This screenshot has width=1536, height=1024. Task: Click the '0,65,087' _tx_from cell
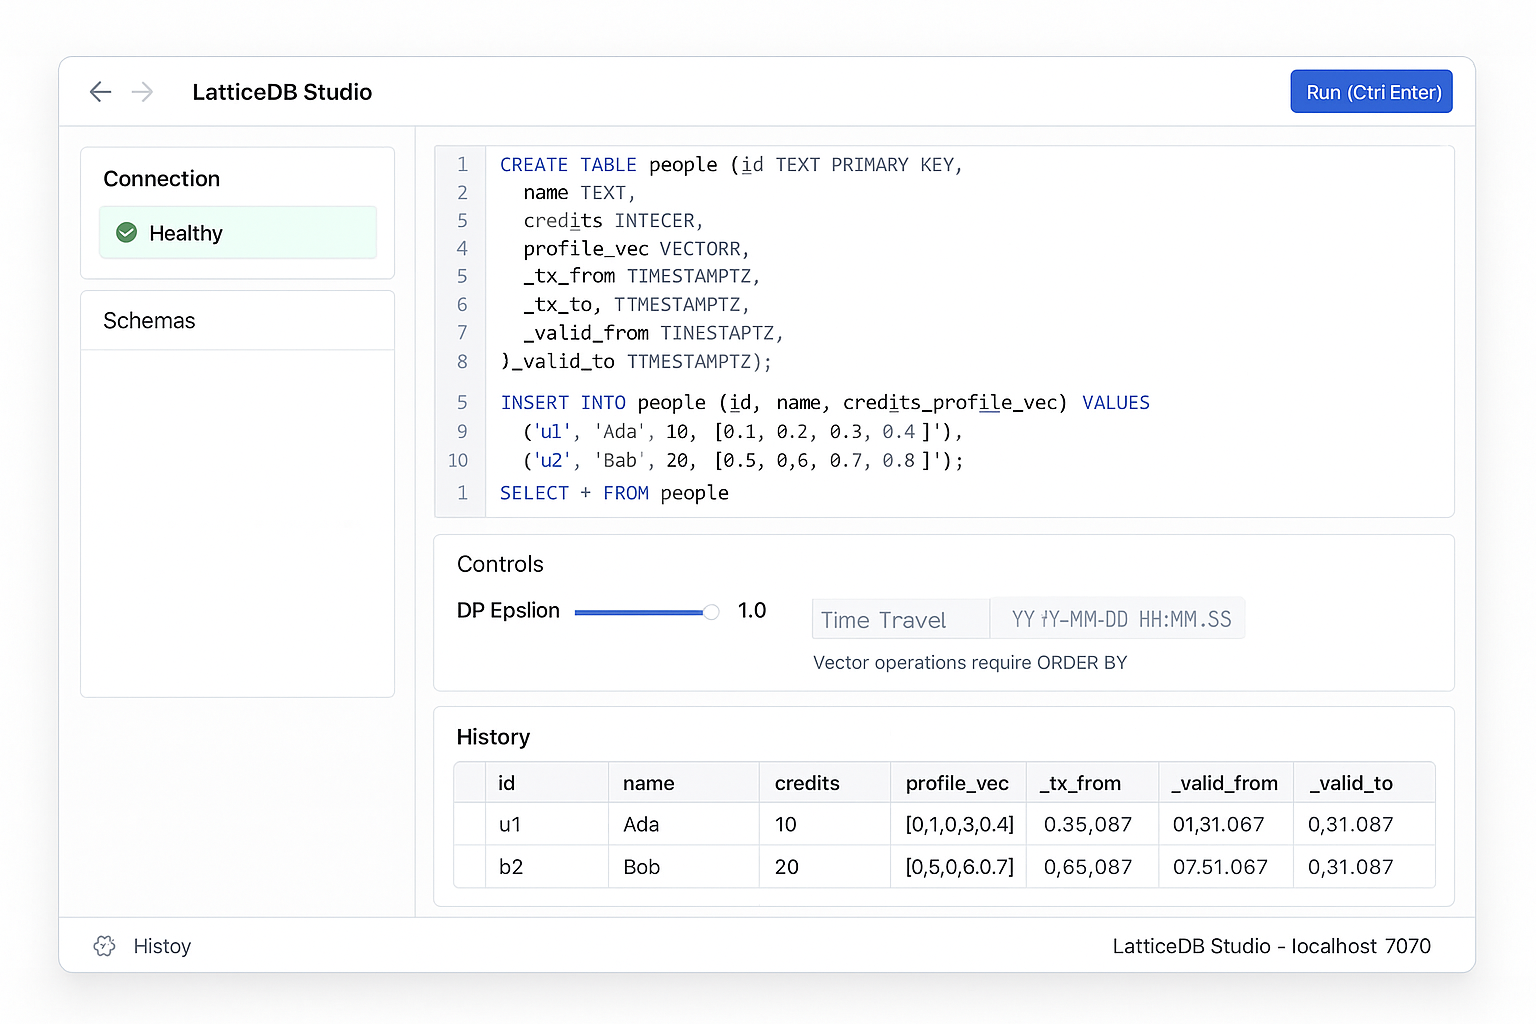tap(1092, 867)
